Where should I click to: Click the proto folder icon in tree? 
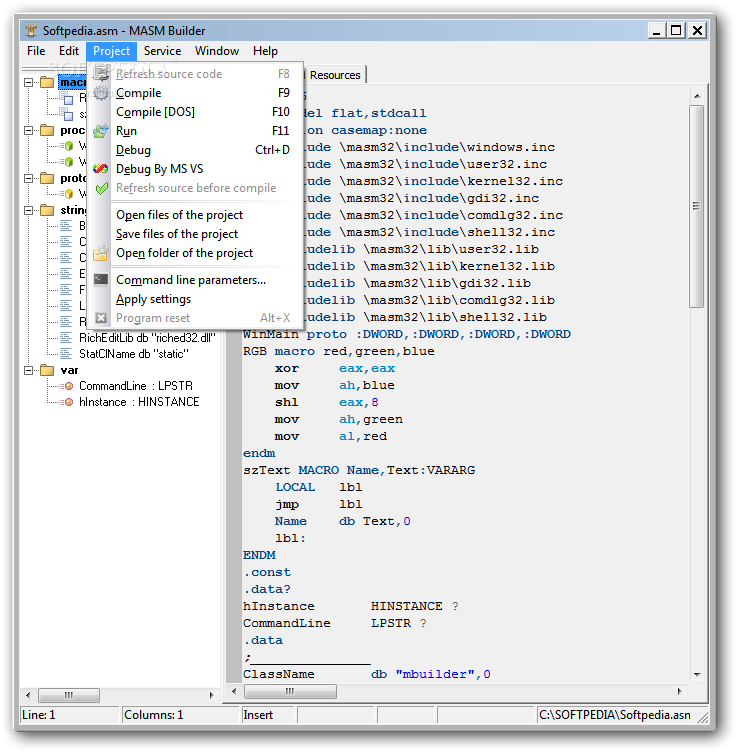(47, 178)
